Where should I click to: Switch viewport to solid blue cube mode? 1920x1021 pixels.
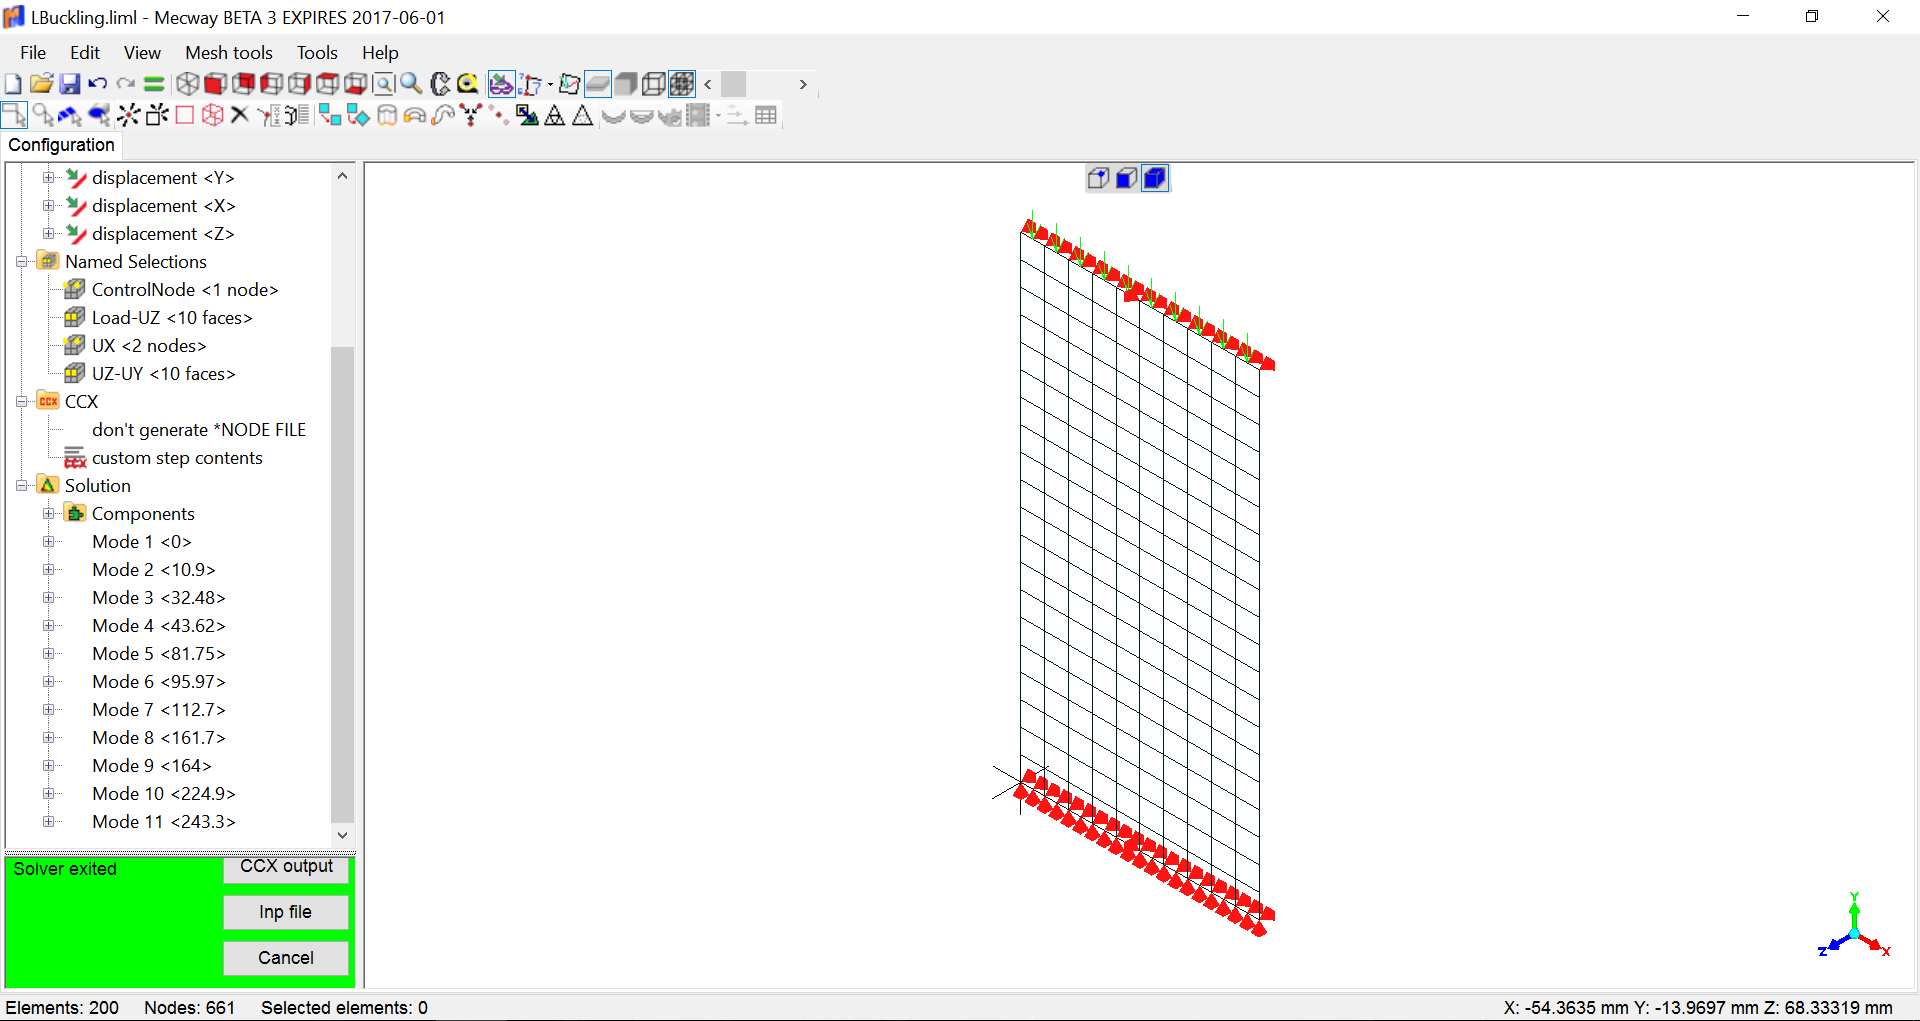(x=1154, y=178)
